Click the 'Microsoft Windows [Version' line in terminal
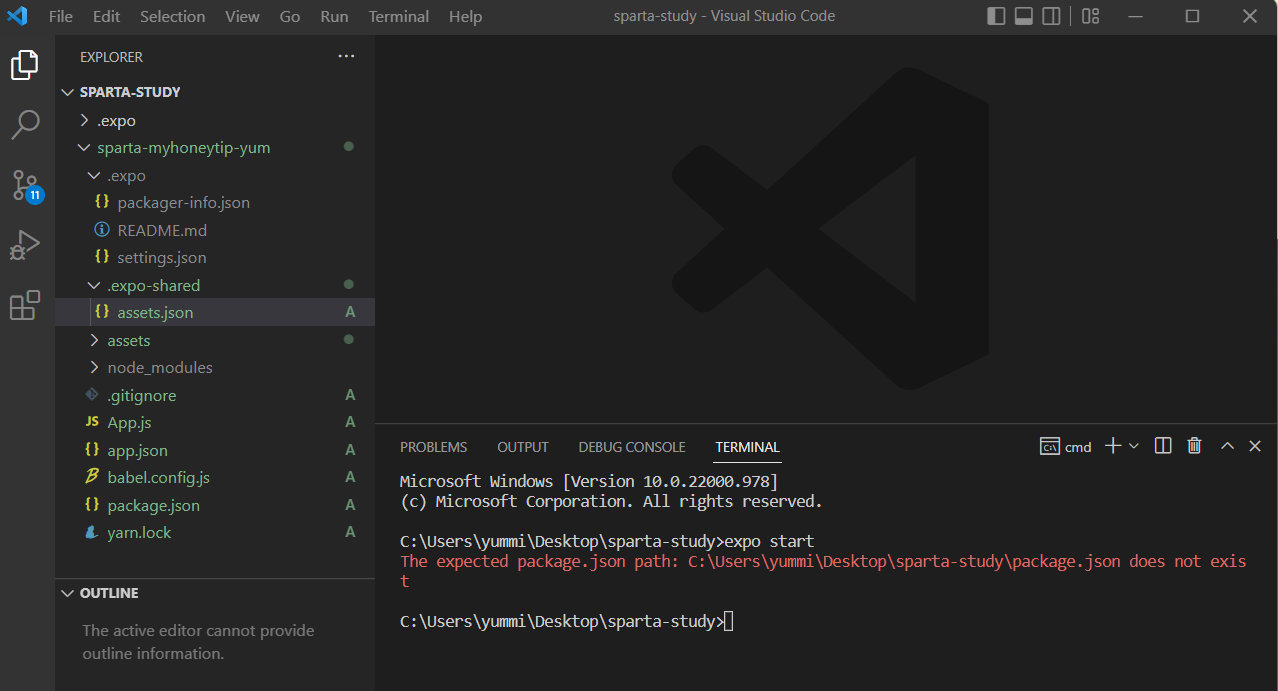1278x691 pixels. coord(588,481)
